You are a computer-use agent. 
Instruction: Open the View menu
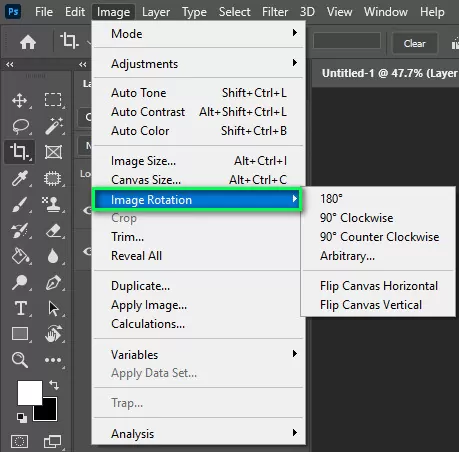[339, 12]
